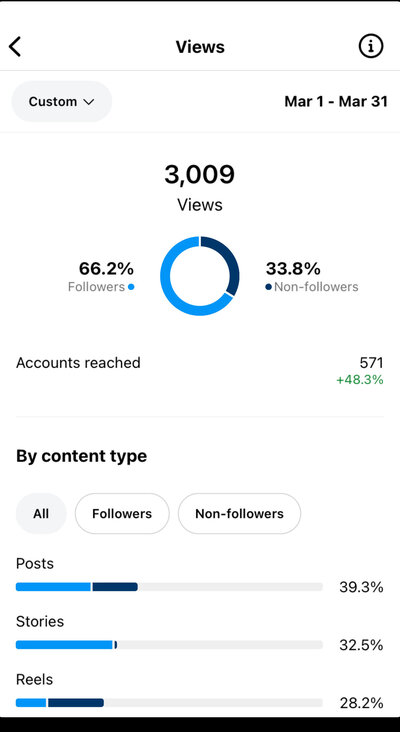Tap the 3,009 total views number
This screenshot has width=400, height=732.
[x=200, y=175]
